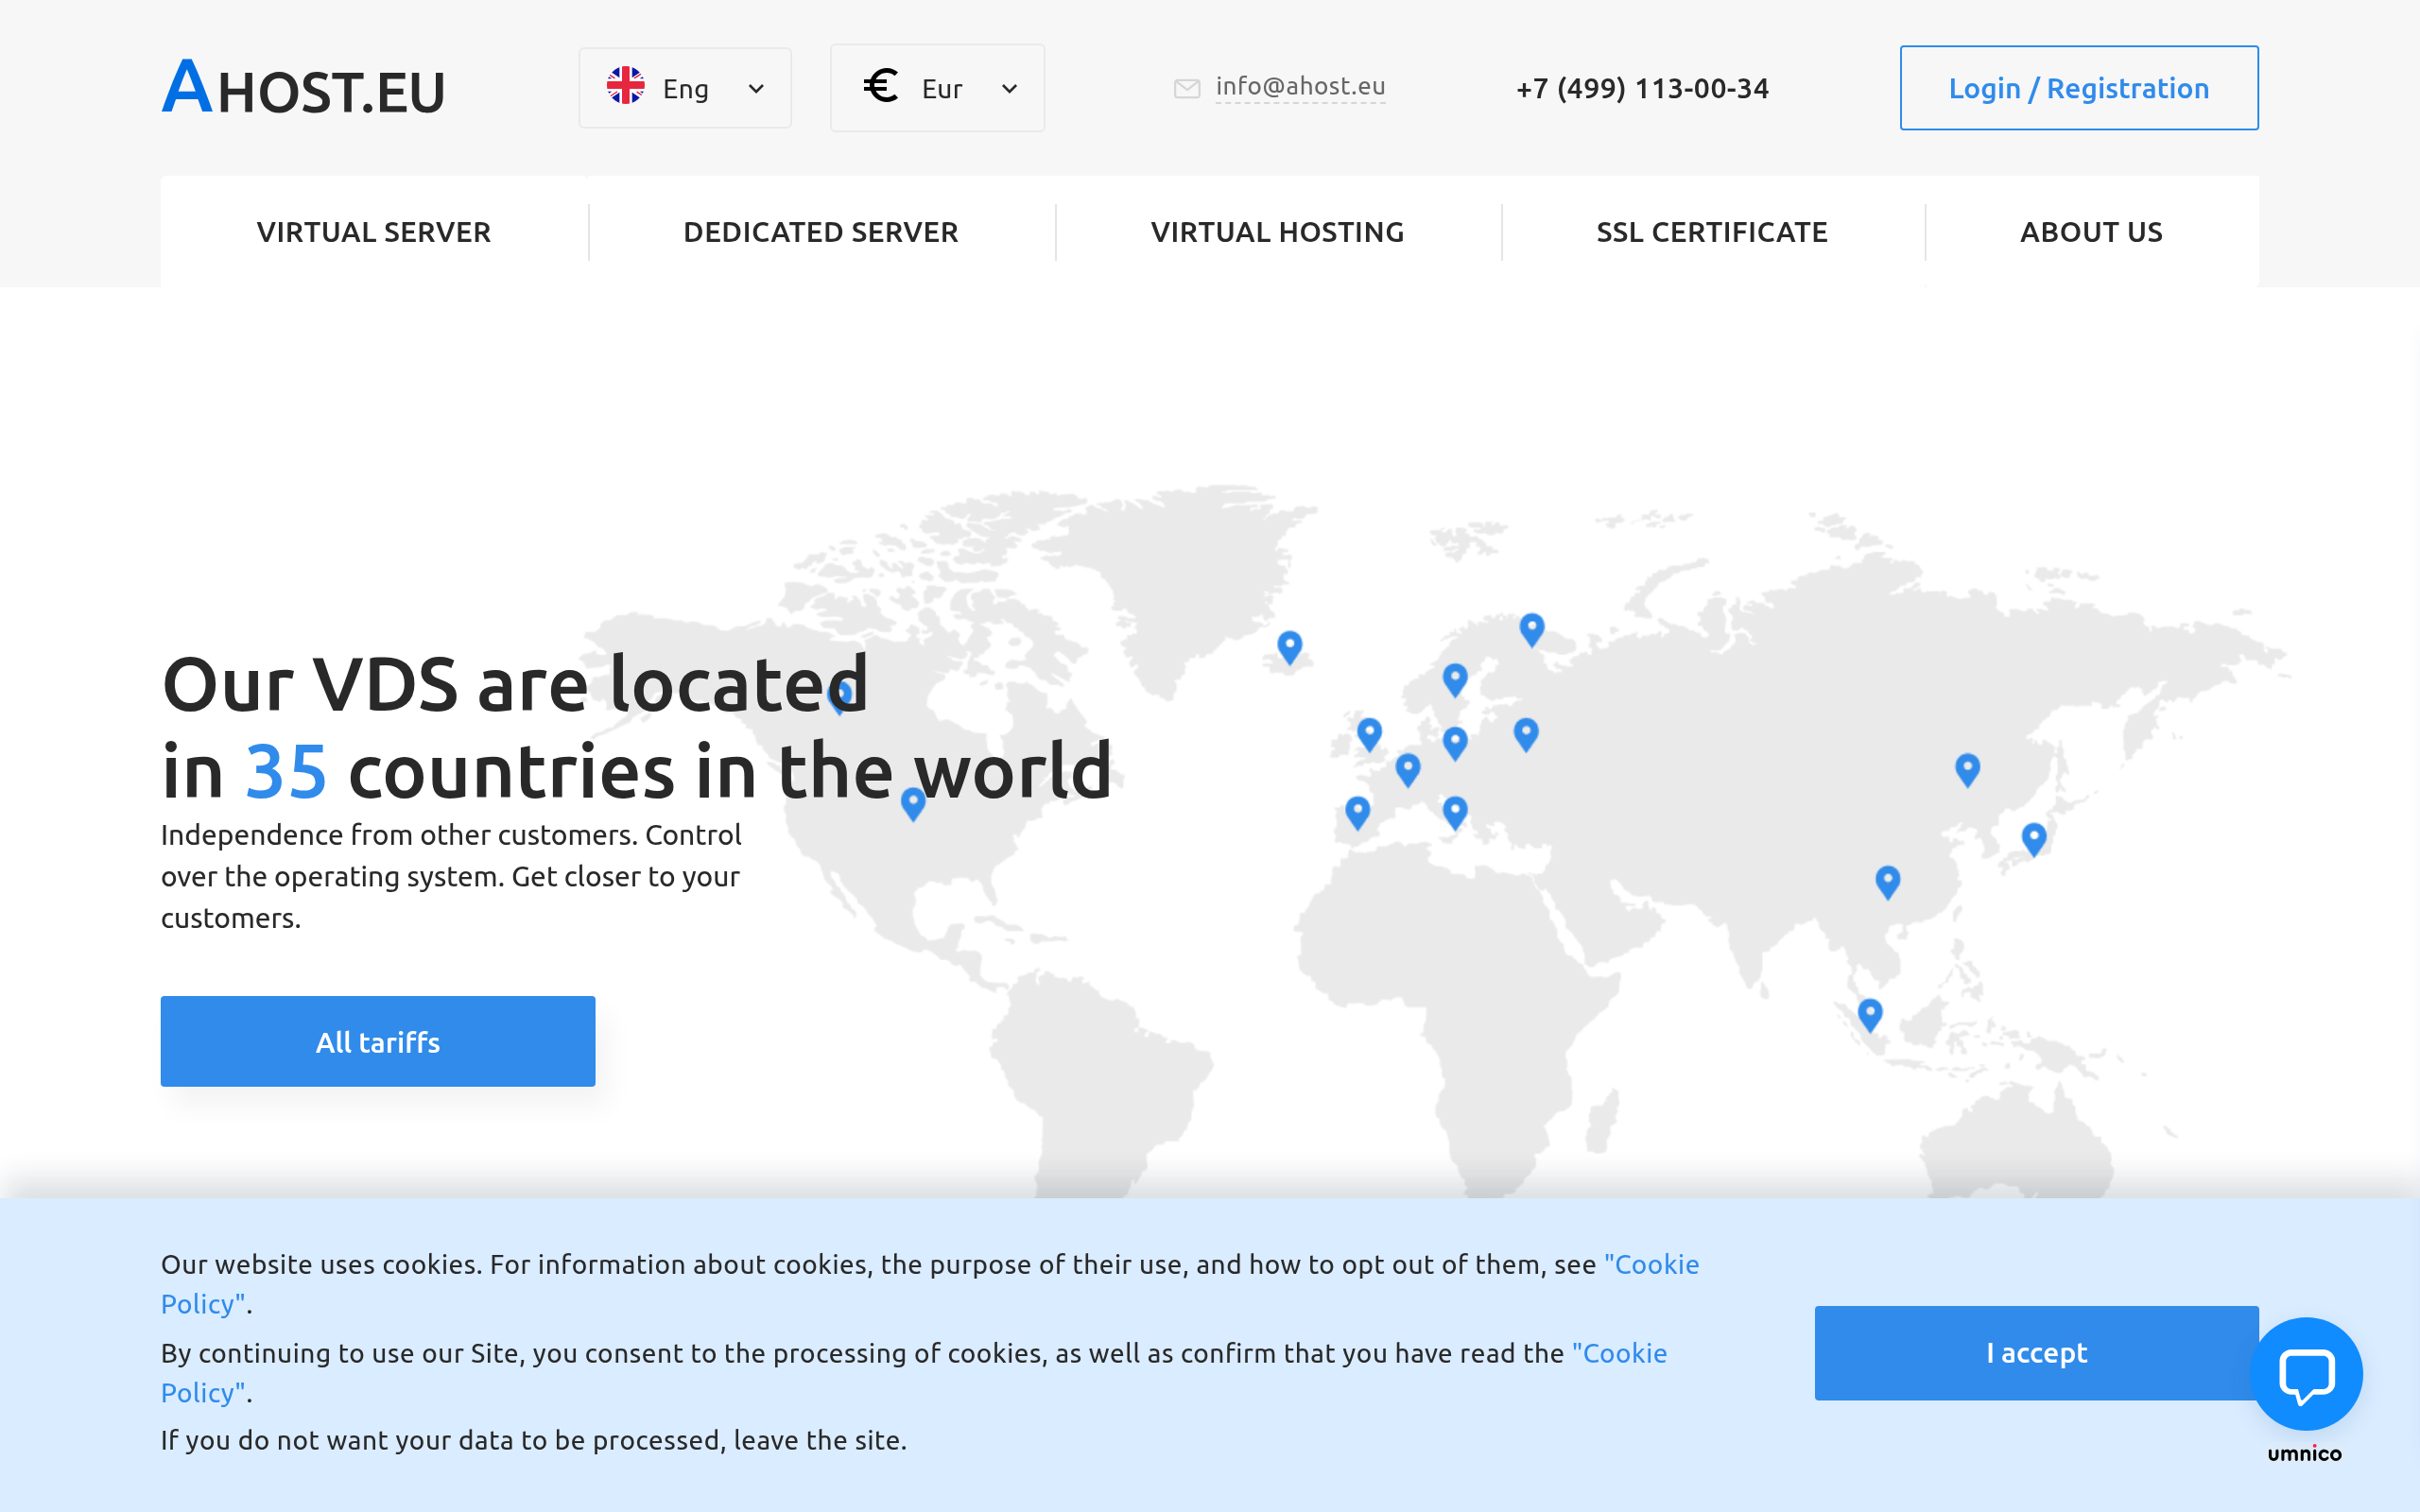Open the Virtual Server menu

pos(374,232)
